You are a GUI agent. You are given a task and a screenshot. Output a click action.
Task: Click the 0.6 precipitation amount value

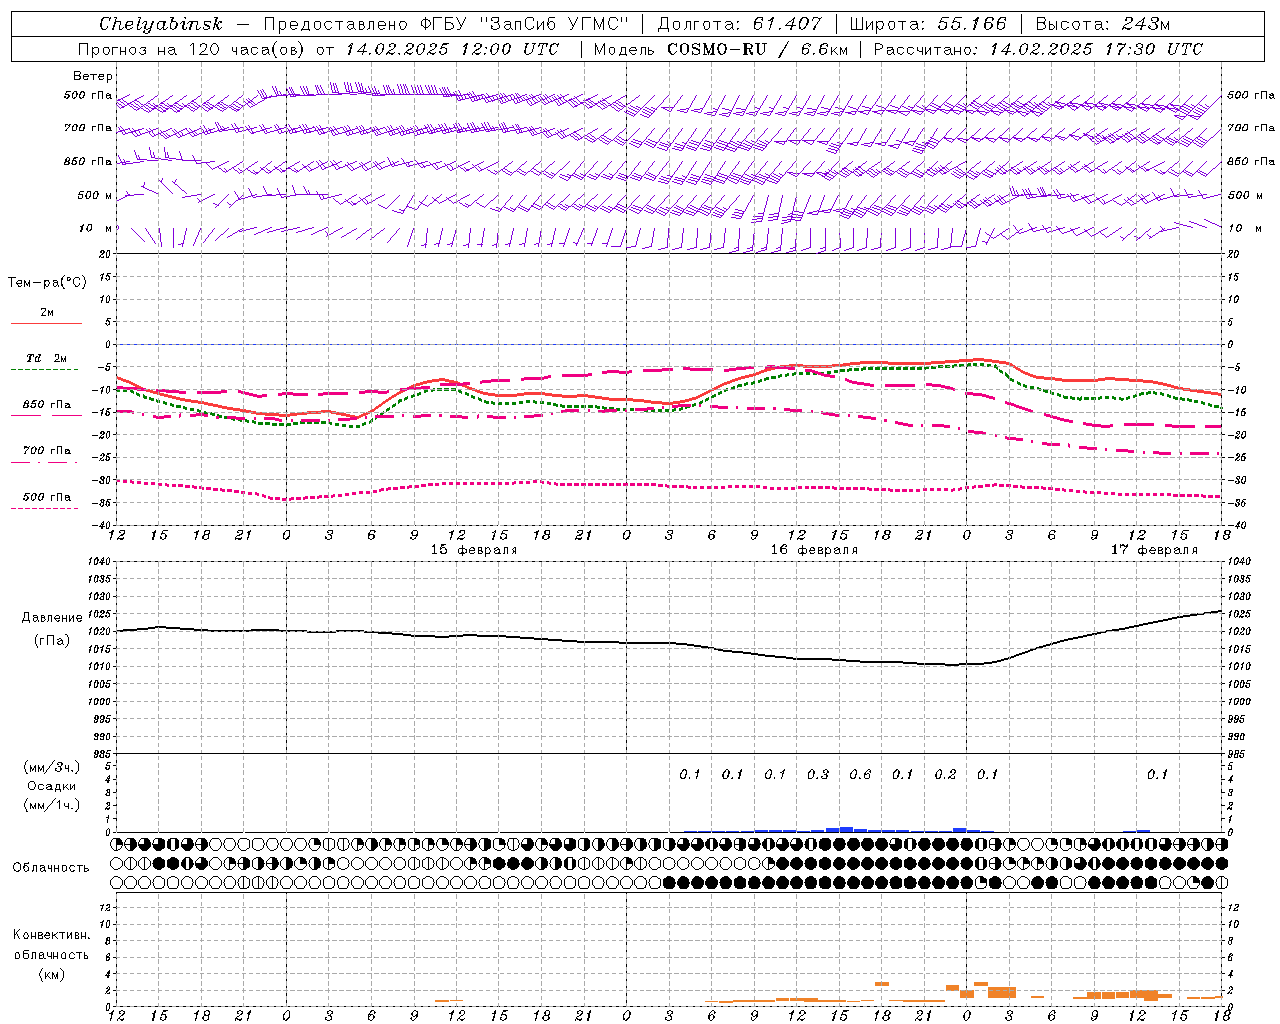(860, 774)
